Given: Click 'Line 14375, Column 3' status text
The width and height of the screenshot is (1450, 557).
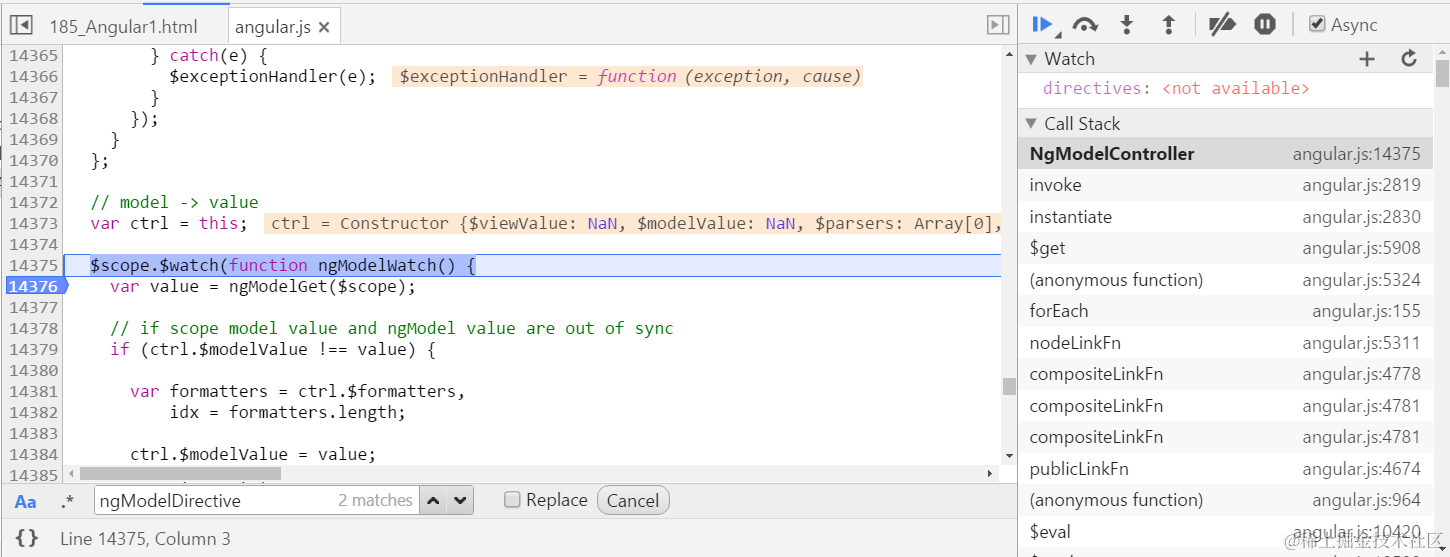Looking at the screenshot, I should click(x=145, y=538).
